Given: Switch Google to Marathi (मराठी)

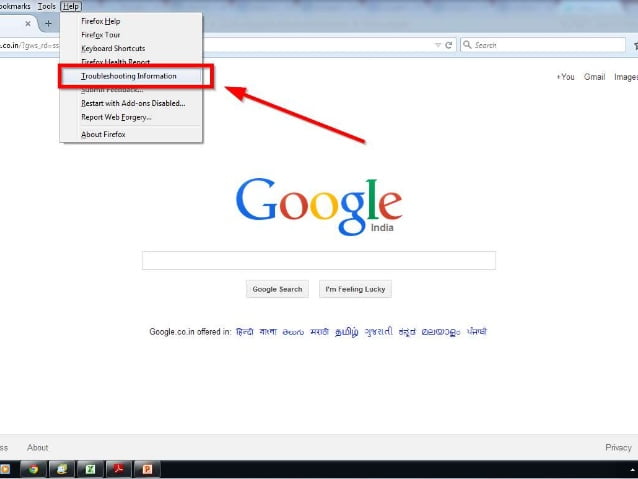Looking at the screenshot, I should click(319, 332).
